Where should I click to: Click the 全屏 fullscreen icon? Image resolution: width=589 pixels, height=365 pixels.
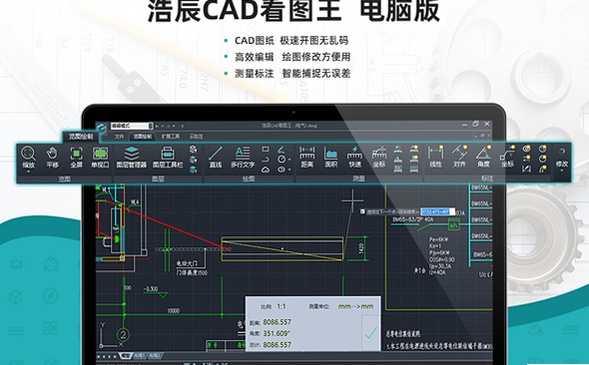pyautogui.click(x=76, y=157)
